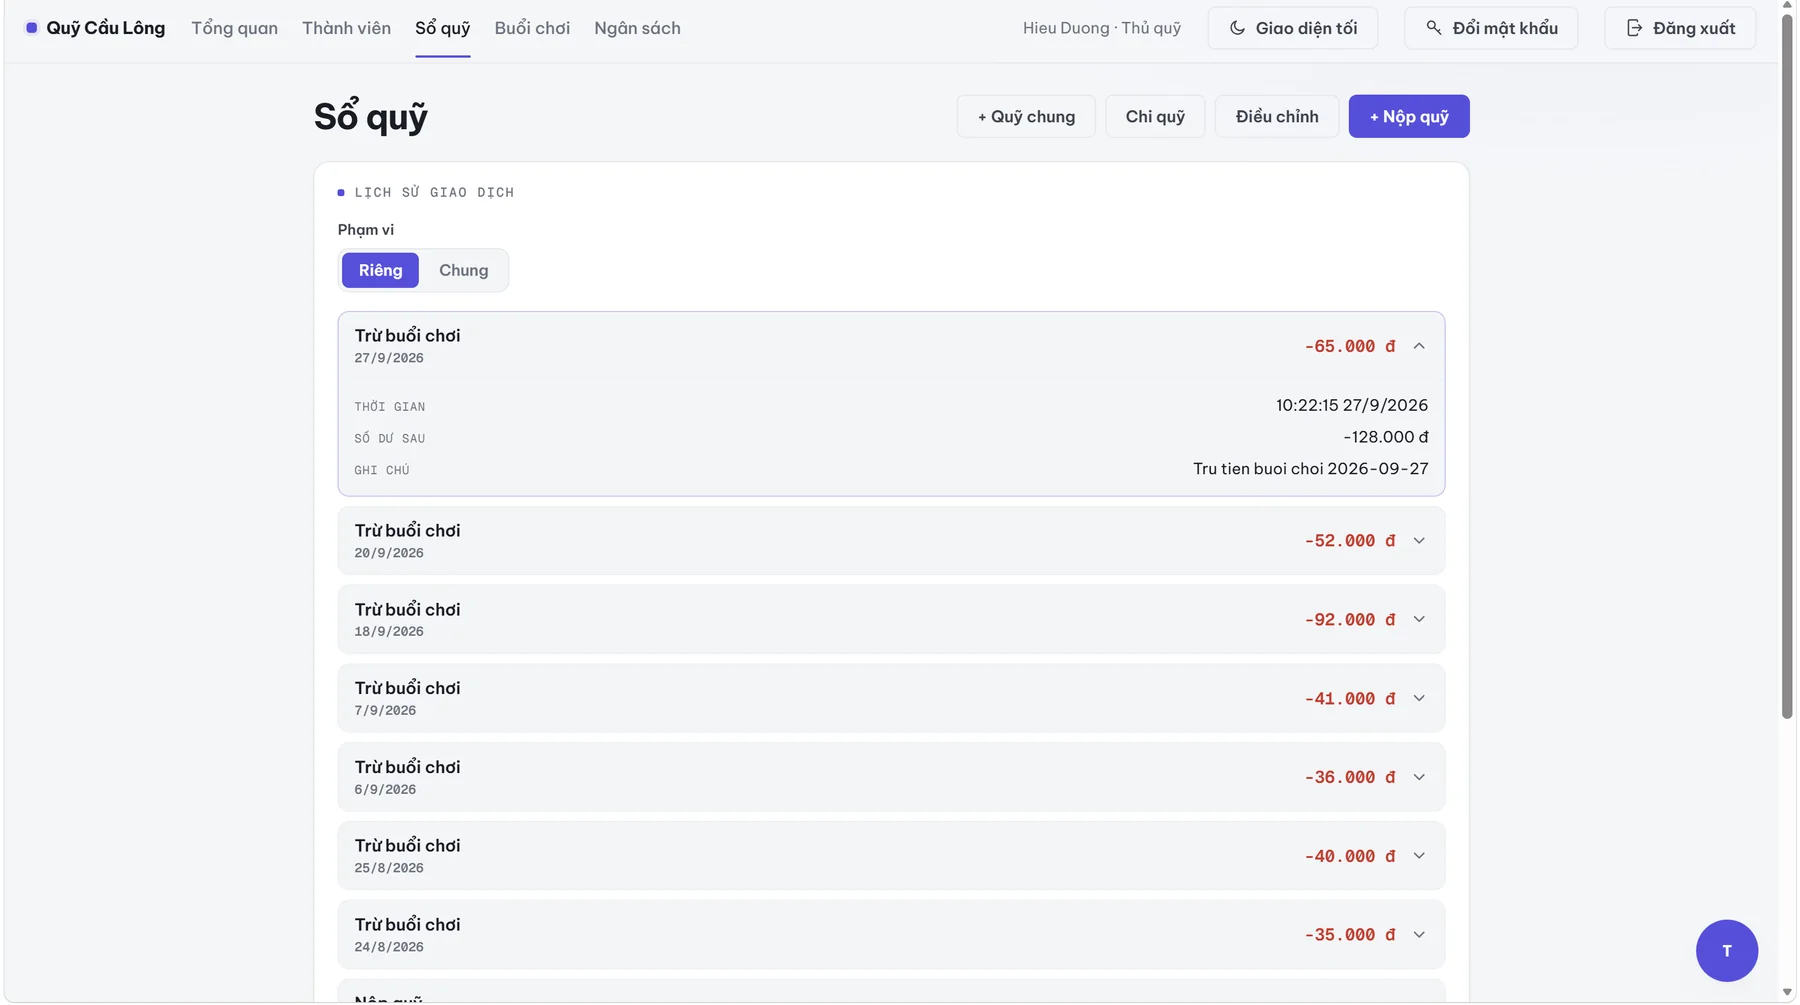Click the logout door icon

pyautogui.click(x=1634, y=28)
